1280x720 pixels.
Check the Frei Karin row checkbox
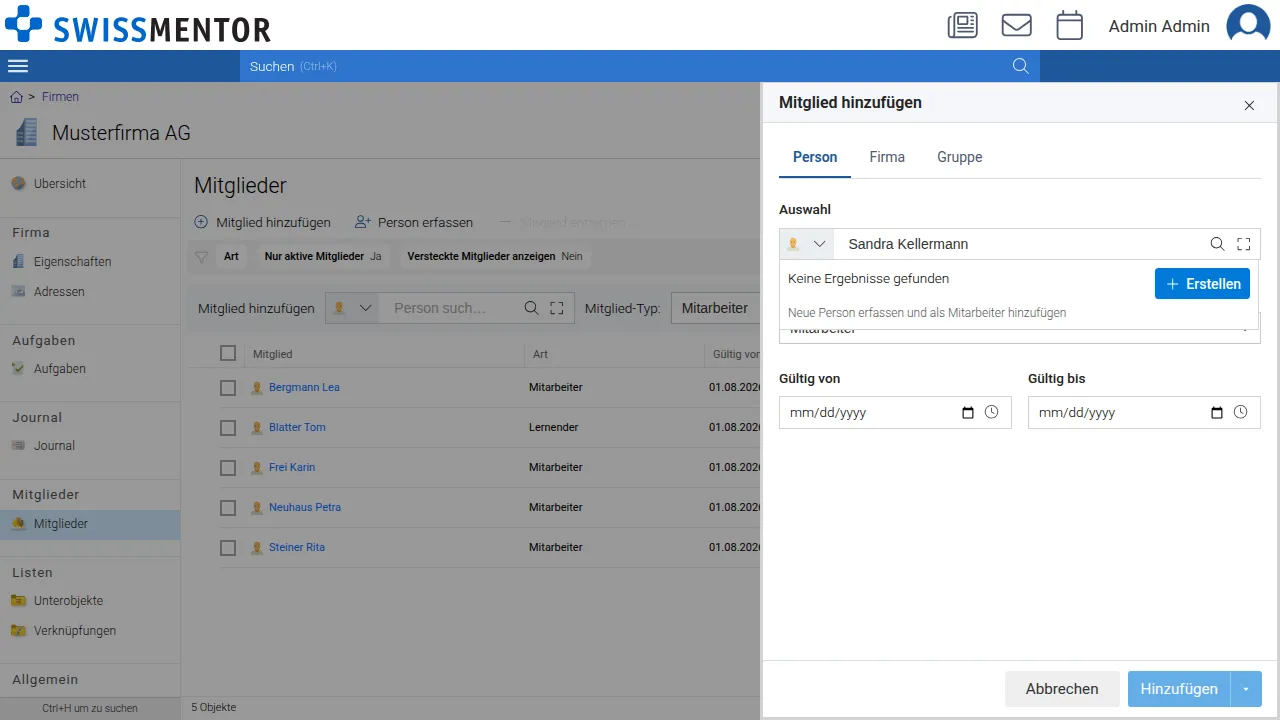(228, 467)
